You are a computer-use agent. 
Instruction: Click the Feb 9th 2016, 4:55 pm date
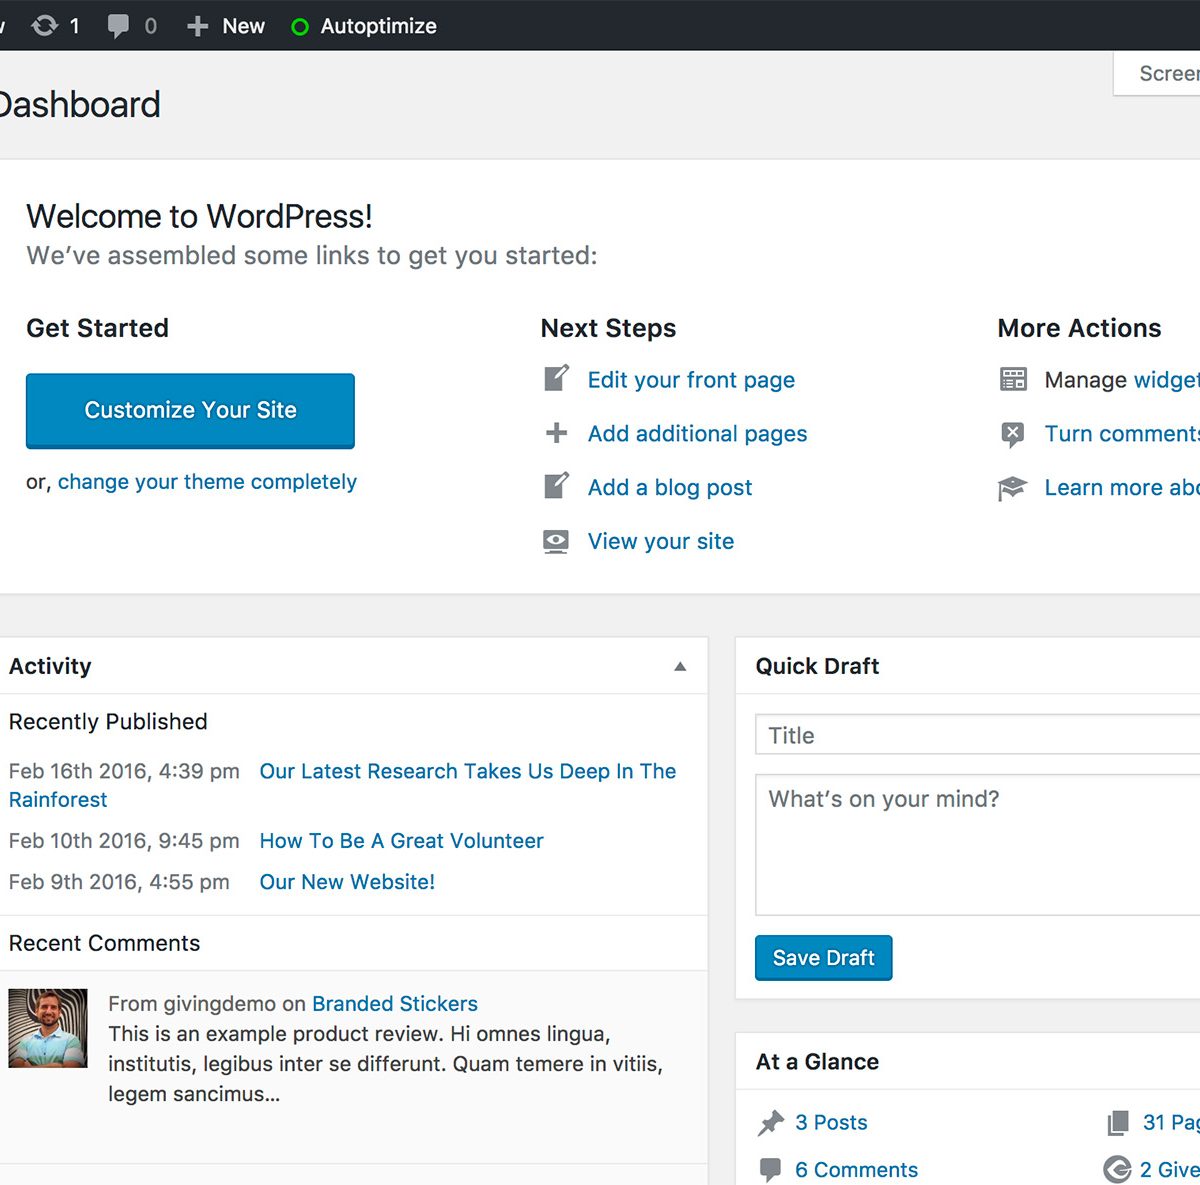119,882
